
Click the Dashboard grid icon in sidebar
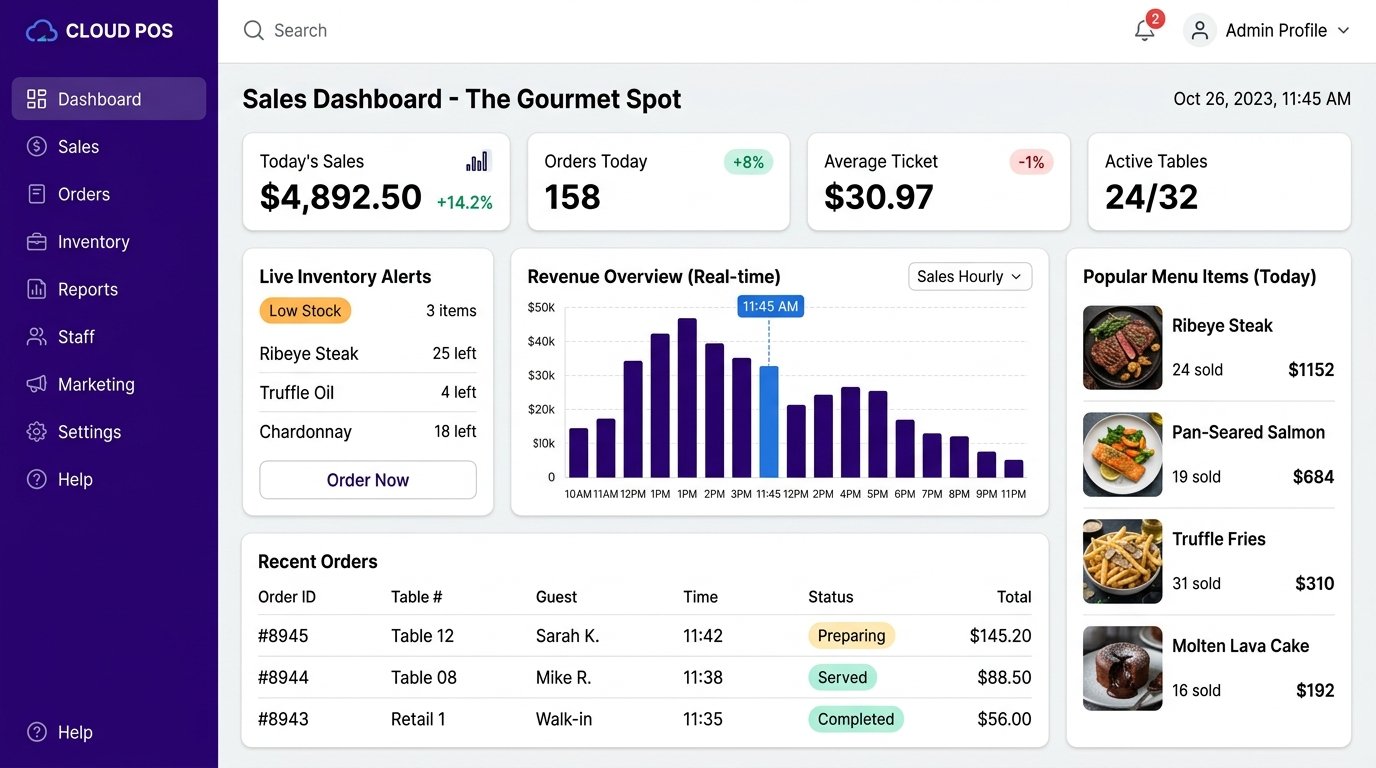(x=37, y=99)
